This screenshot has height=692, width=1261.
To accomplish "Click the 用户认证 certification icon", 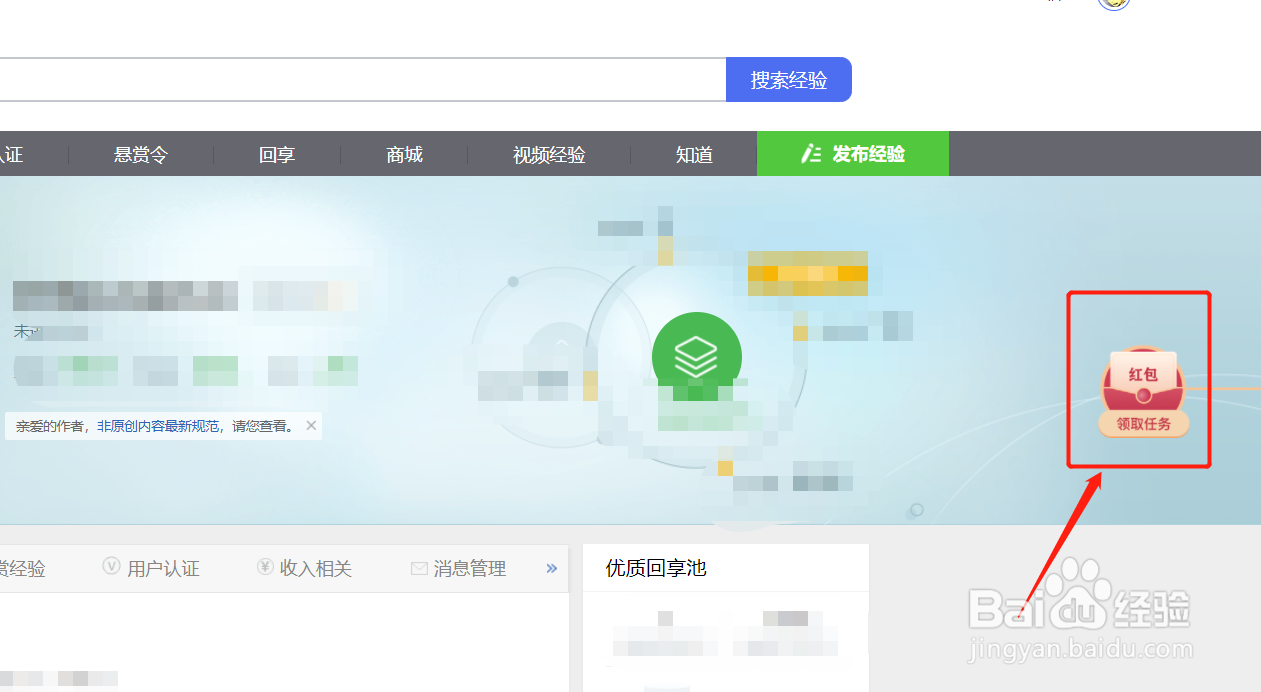I will (x=112, y=567).
